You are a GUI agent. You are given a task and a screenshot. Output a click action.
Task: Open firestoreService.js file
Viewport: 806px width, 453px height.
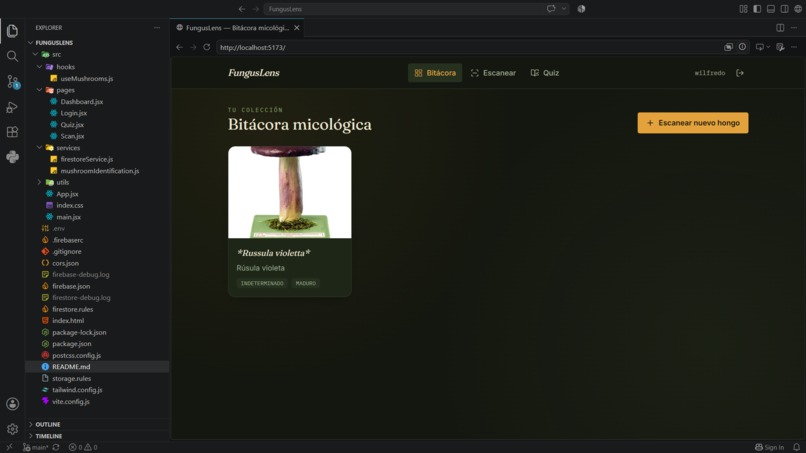[x=86, y=159]
